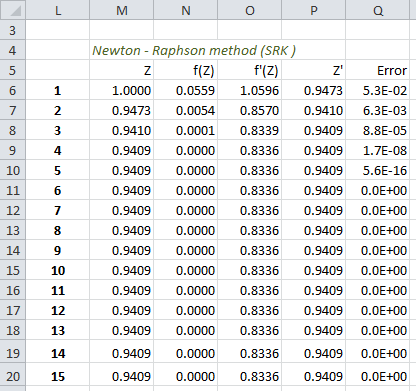This screenshot has width=416, height=391.
Task: Click iteration number 2 cell
Action: click(x=58, y=110)
